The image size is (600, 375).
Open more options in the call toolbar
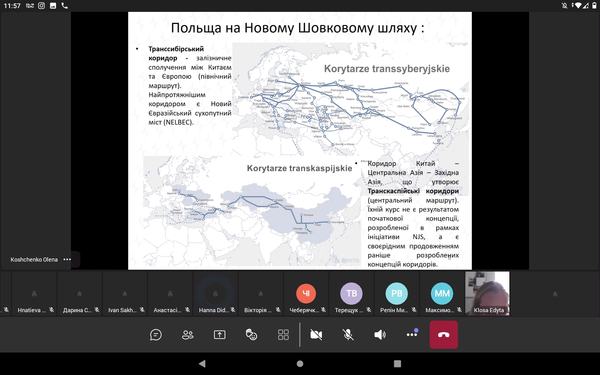[x=412, y=334]
